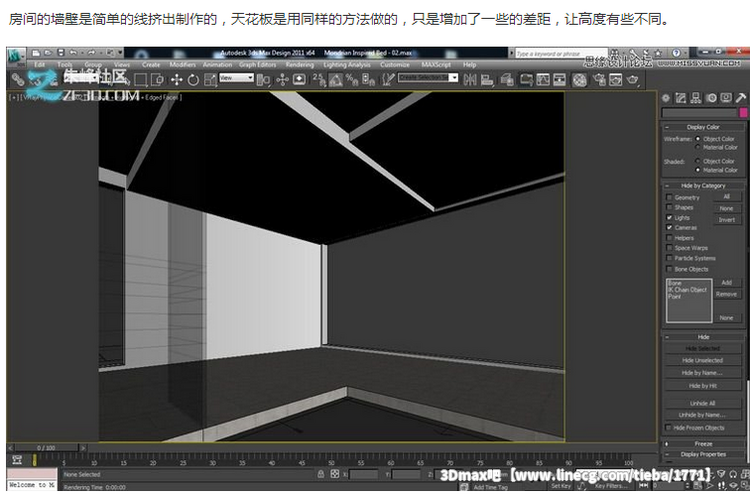The image size is (750, 494).
Task: Check the Bone Objects checkbox
Action: [x=669, y=269]
